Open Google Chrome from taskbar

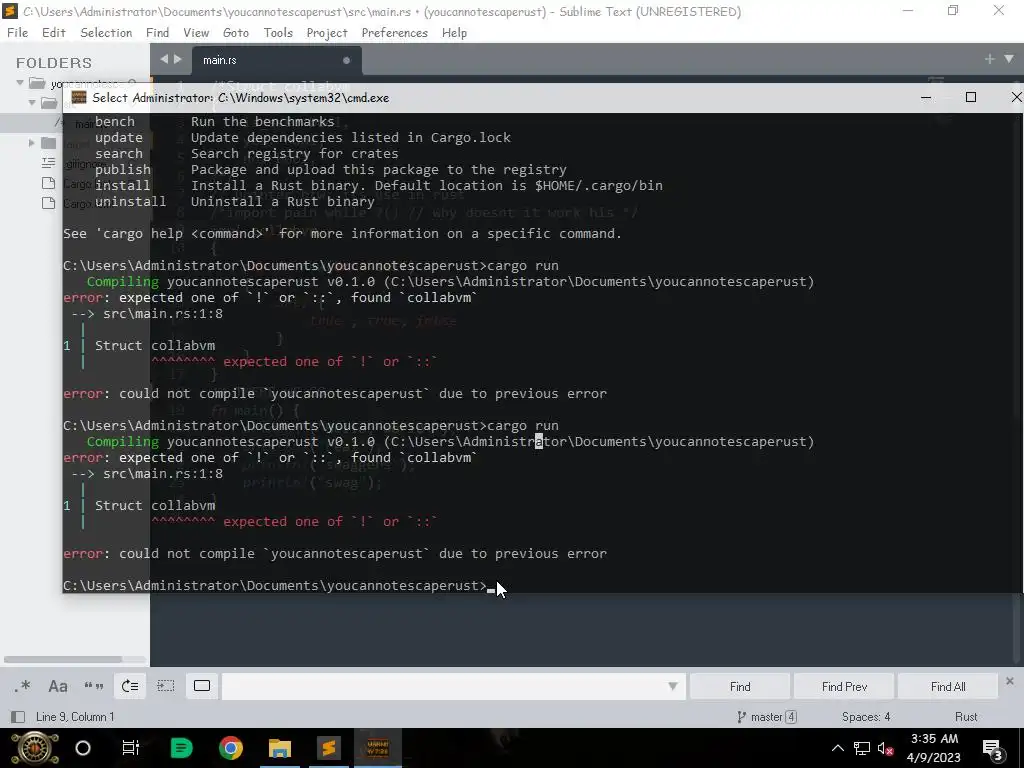pos(231,748)
